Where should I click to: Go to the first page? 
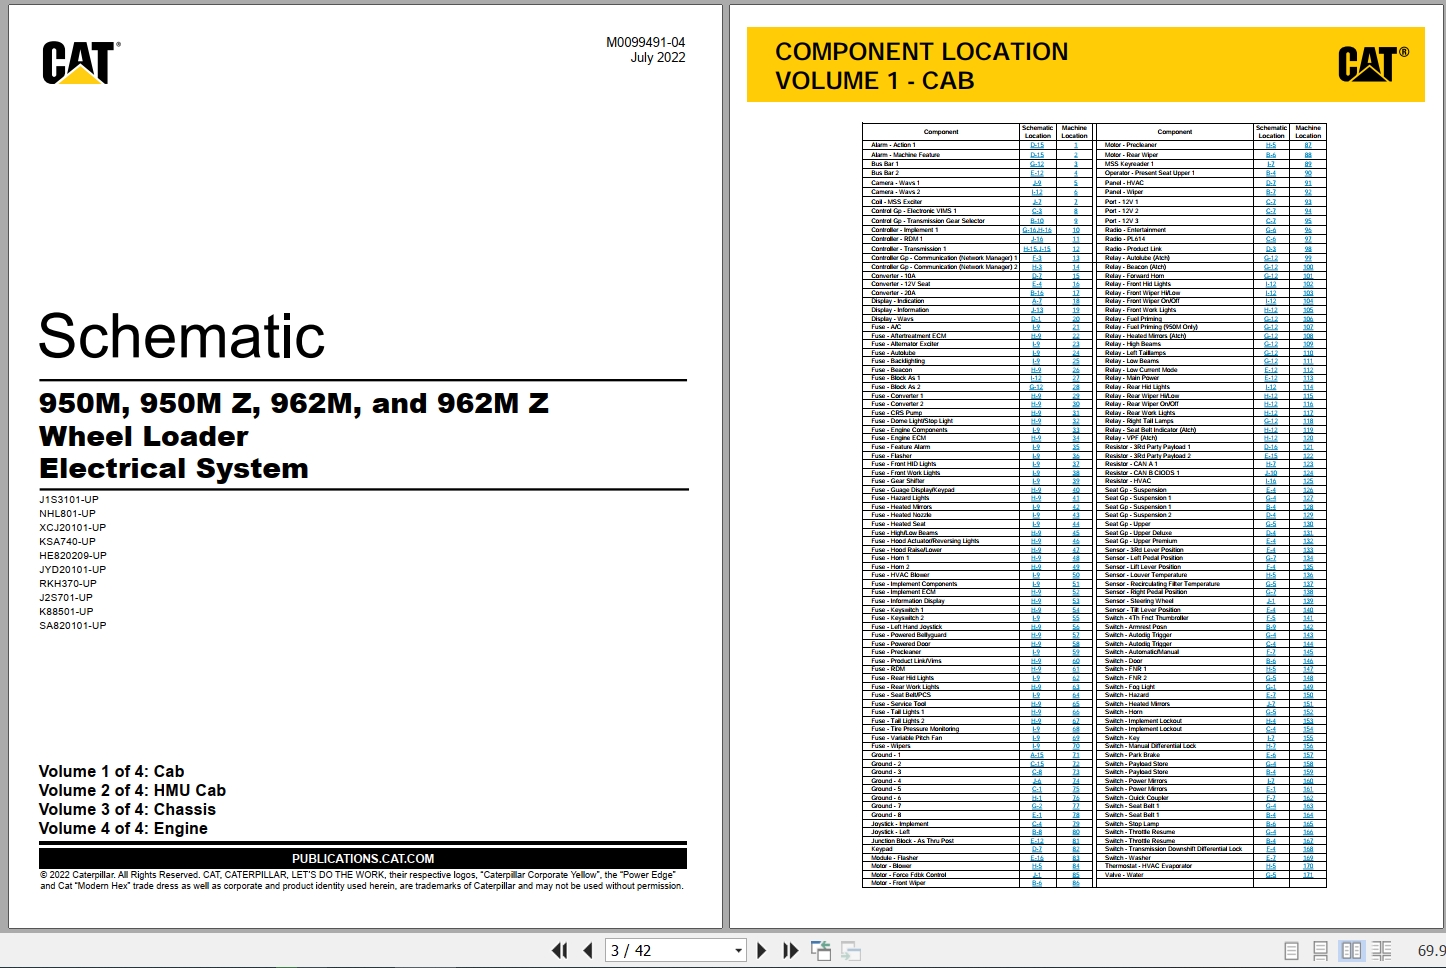(x=560, y=951)
